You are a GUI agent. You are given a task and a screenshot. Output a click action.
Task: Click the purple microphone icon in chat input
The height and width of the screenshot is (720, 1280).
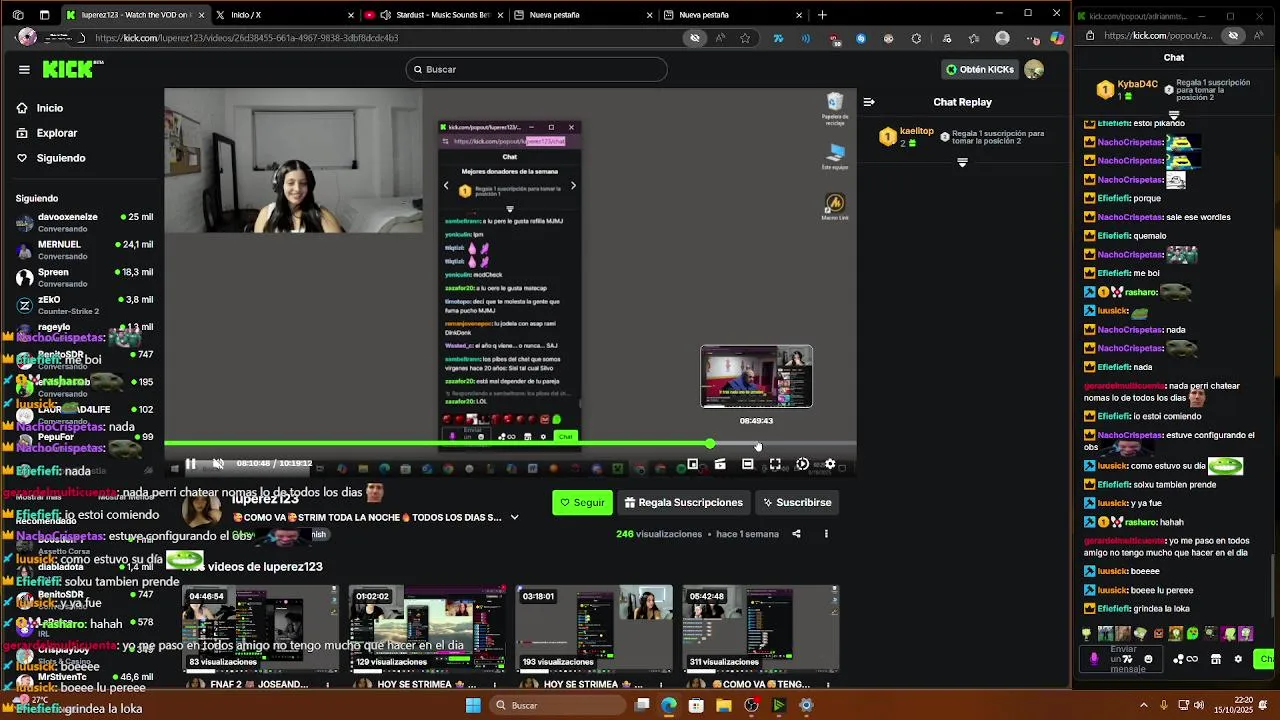(1093, 659)
